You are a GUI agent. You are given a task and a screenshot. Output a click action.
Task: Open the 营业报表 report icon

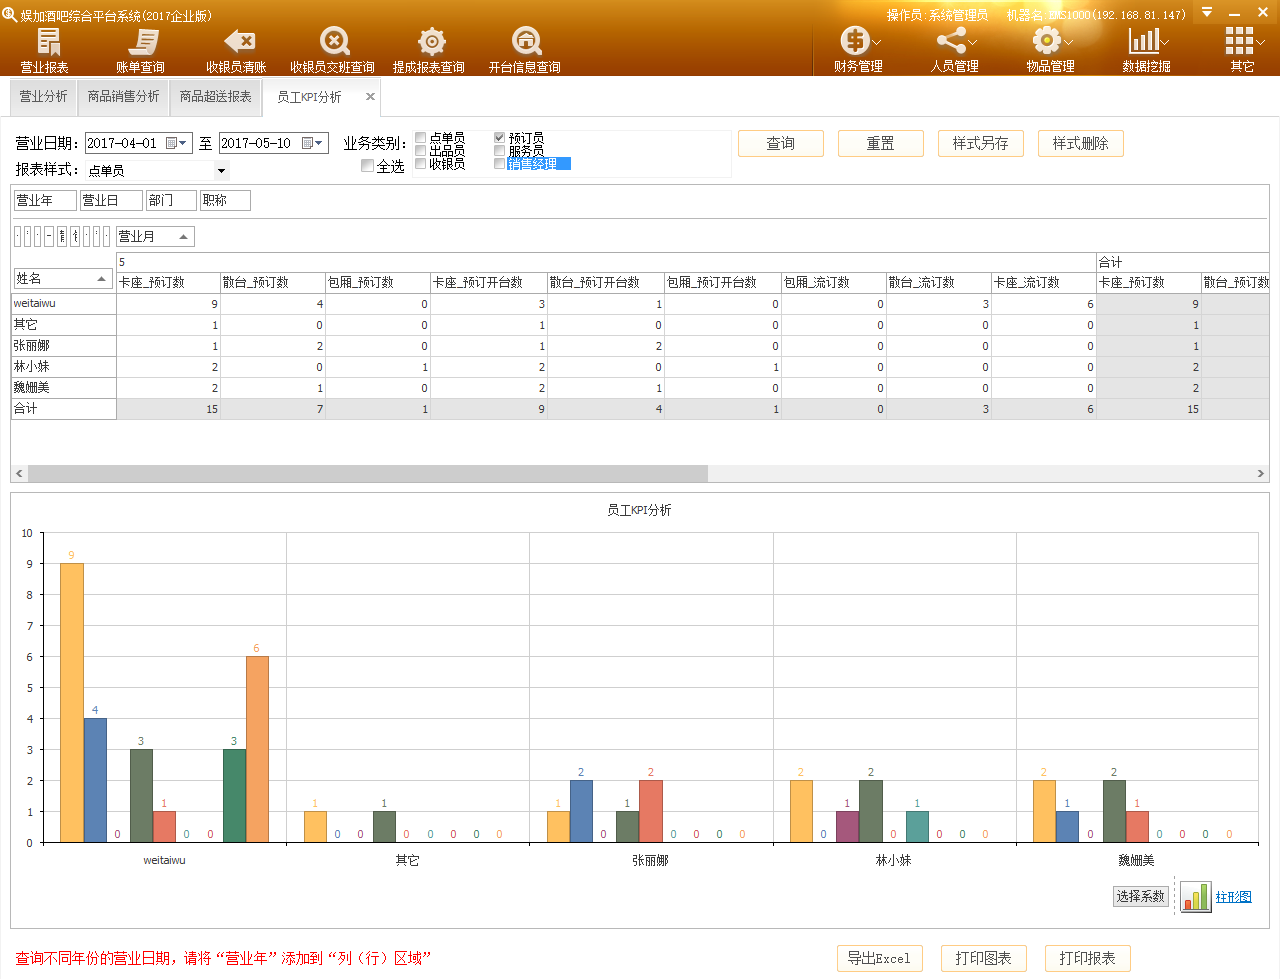(46, 50)
